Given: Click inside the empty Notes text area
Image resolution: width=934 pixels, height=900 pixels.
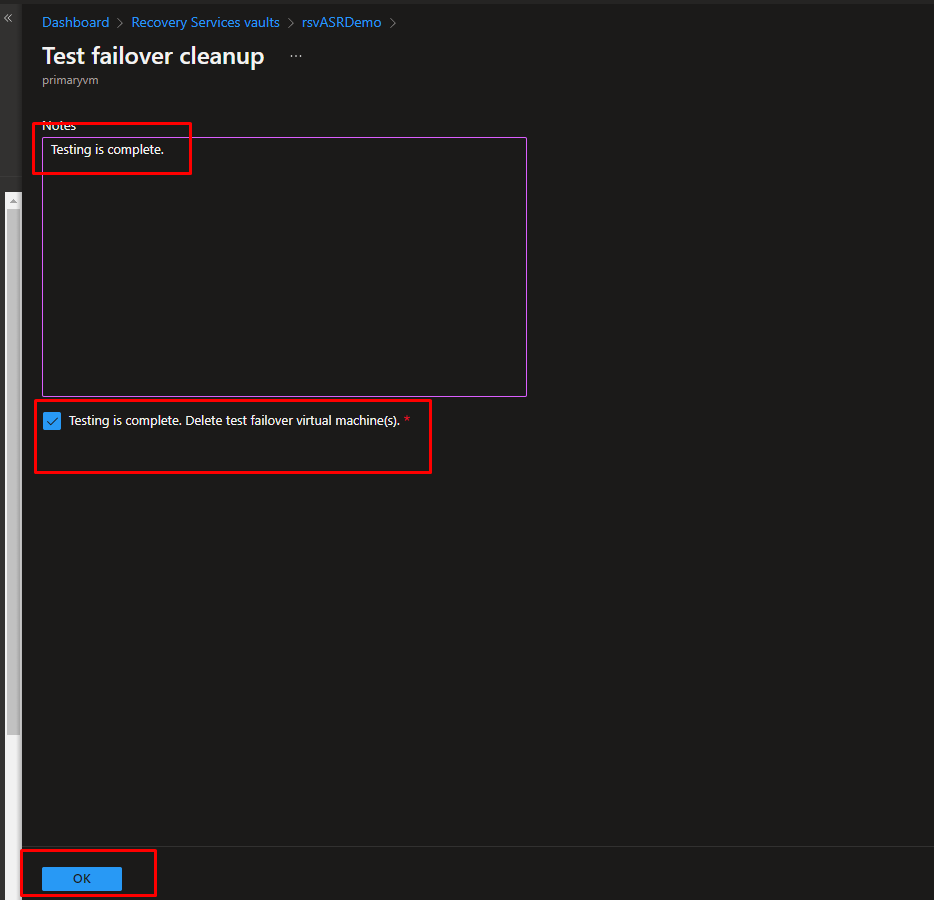Looking at the screenshot, I should click(284, 280).
